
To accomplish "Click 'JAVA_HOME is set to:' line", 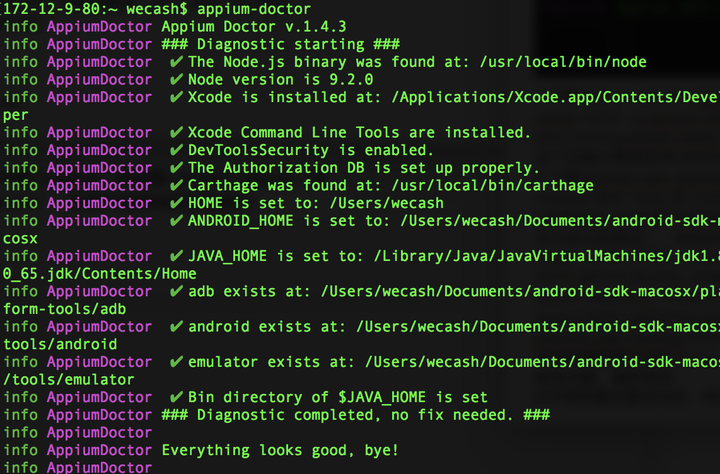I will (454, 256).
